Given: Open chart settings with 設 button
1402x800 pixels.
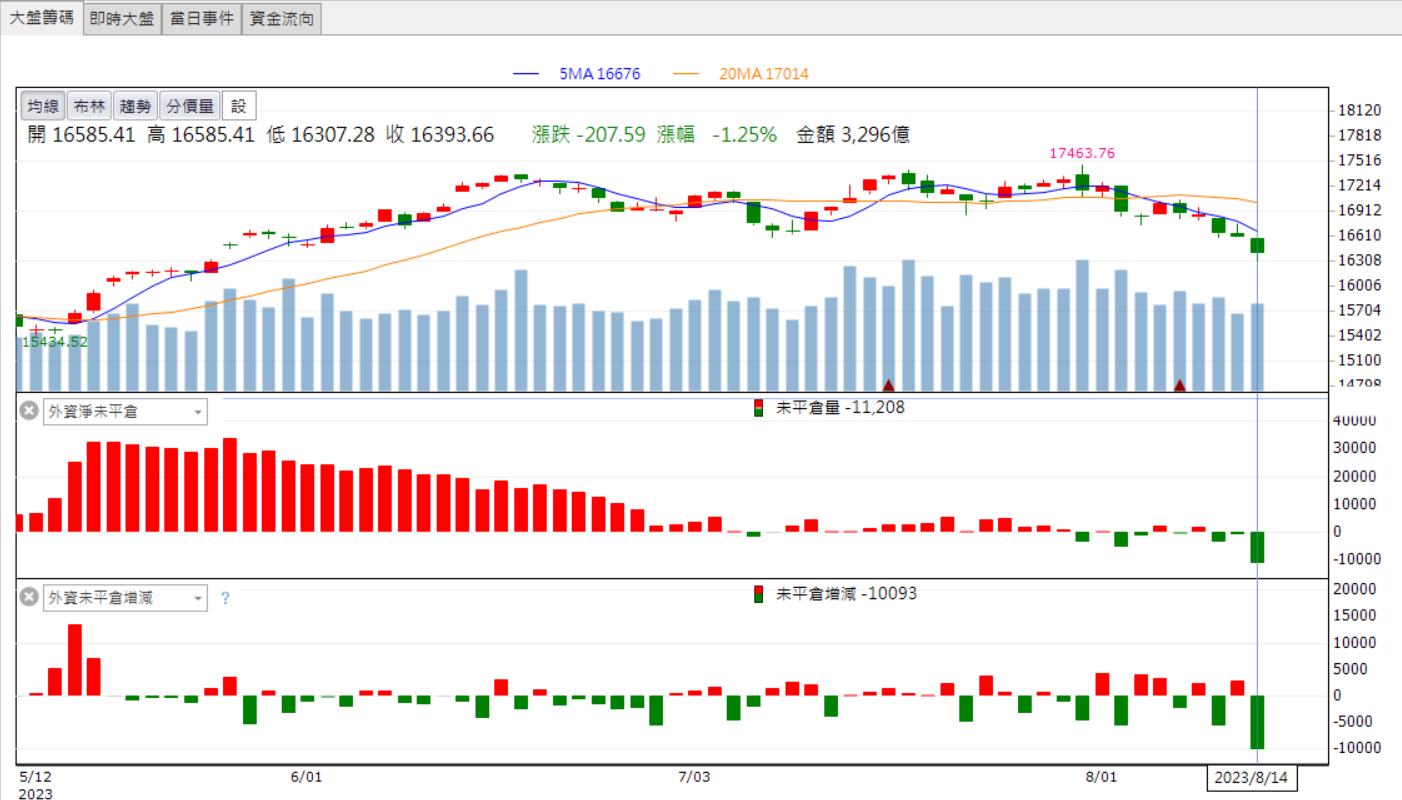Looking at the screenshot, I should [x=238, y=106].
